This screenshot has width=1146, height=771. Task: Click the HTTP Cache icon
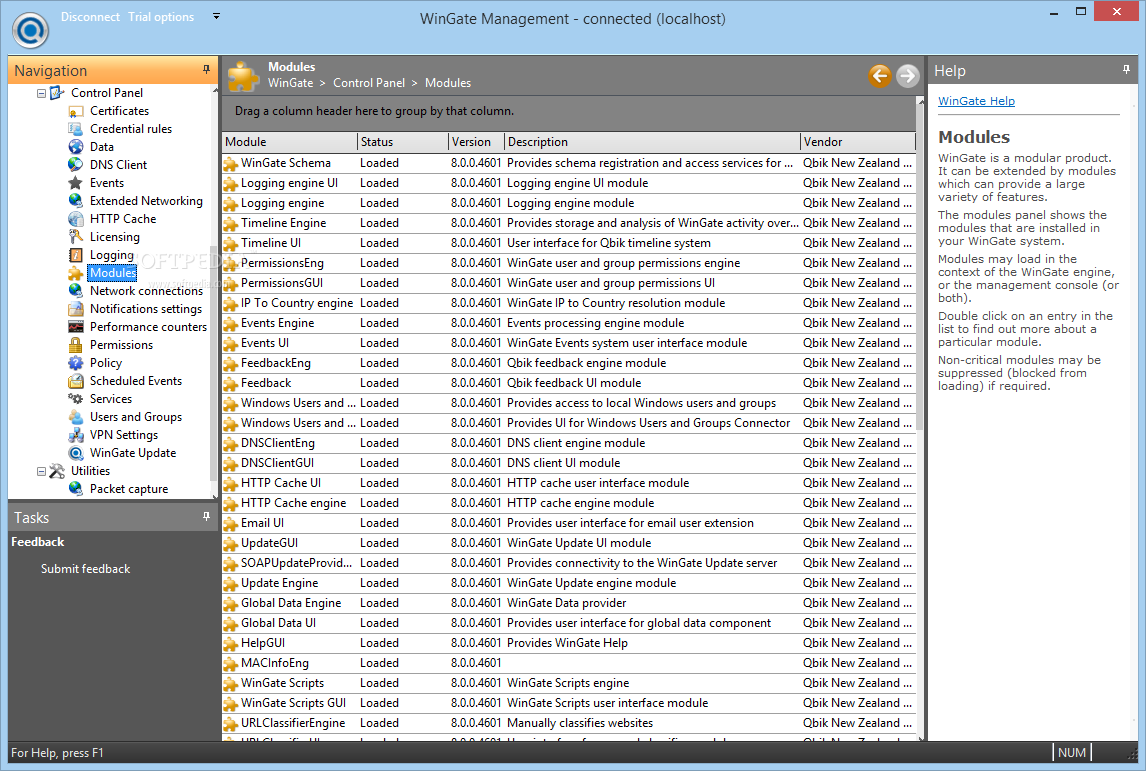(75, 219)
